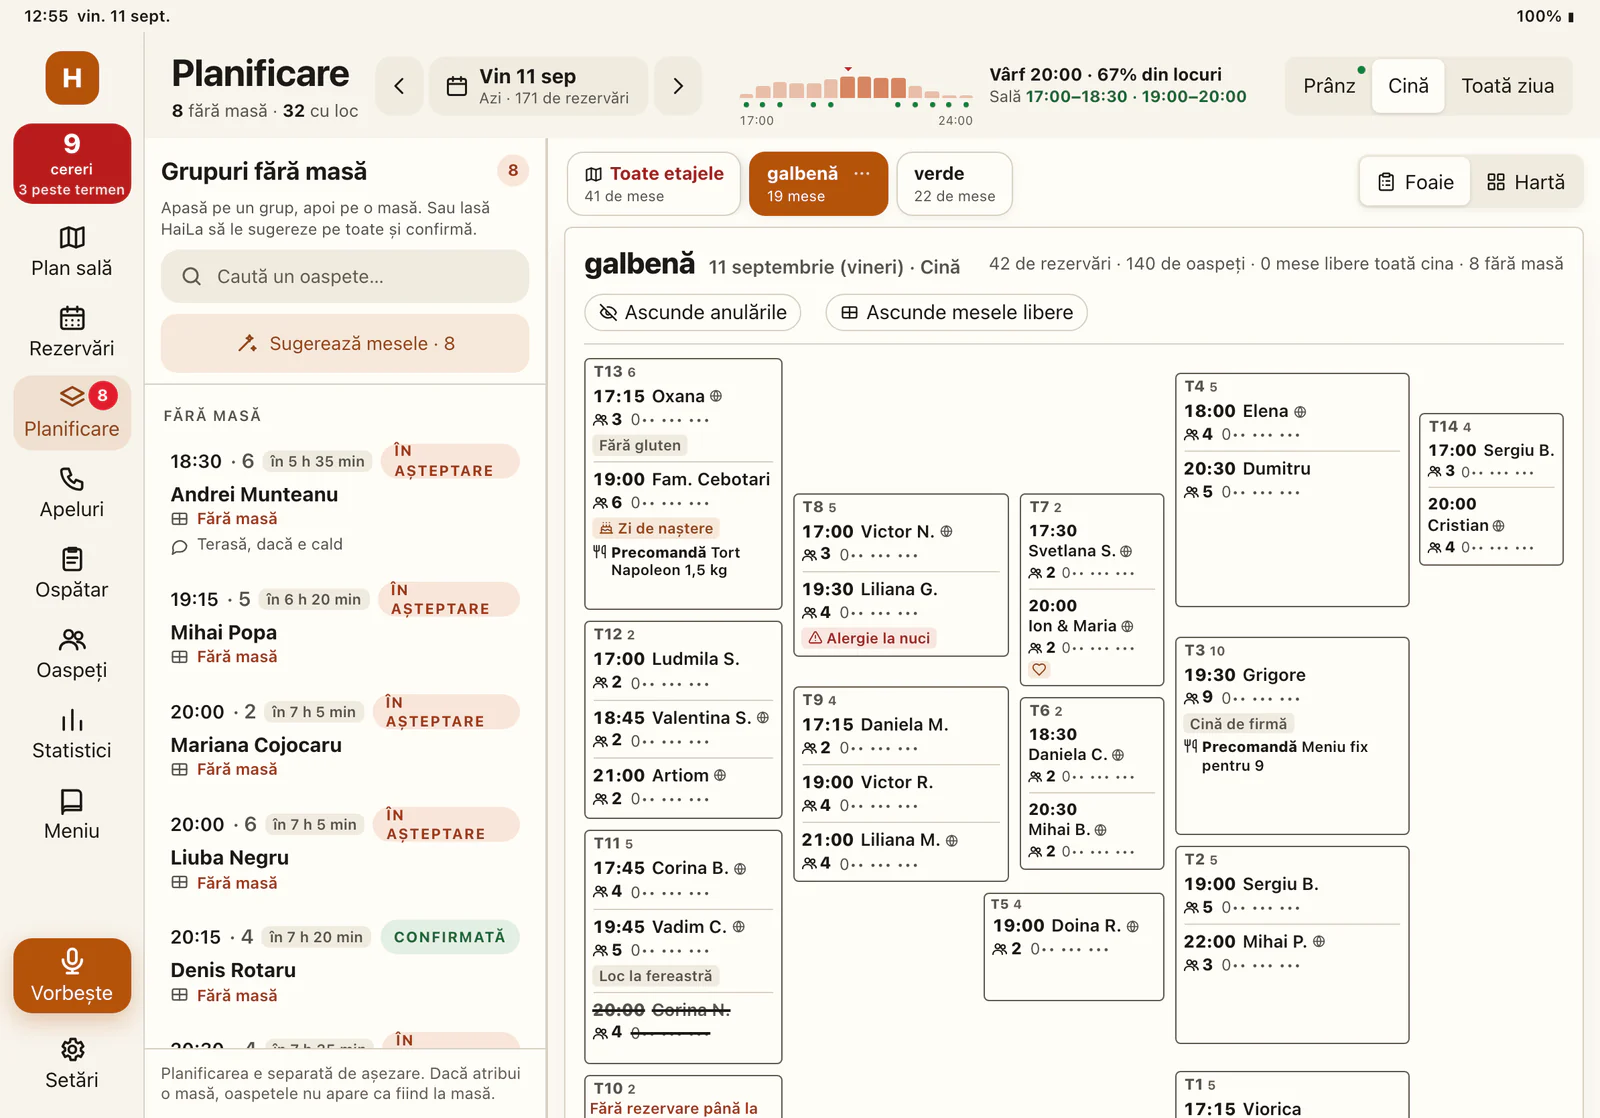Click Sugerează mesele · 8 button

(345, 343)
